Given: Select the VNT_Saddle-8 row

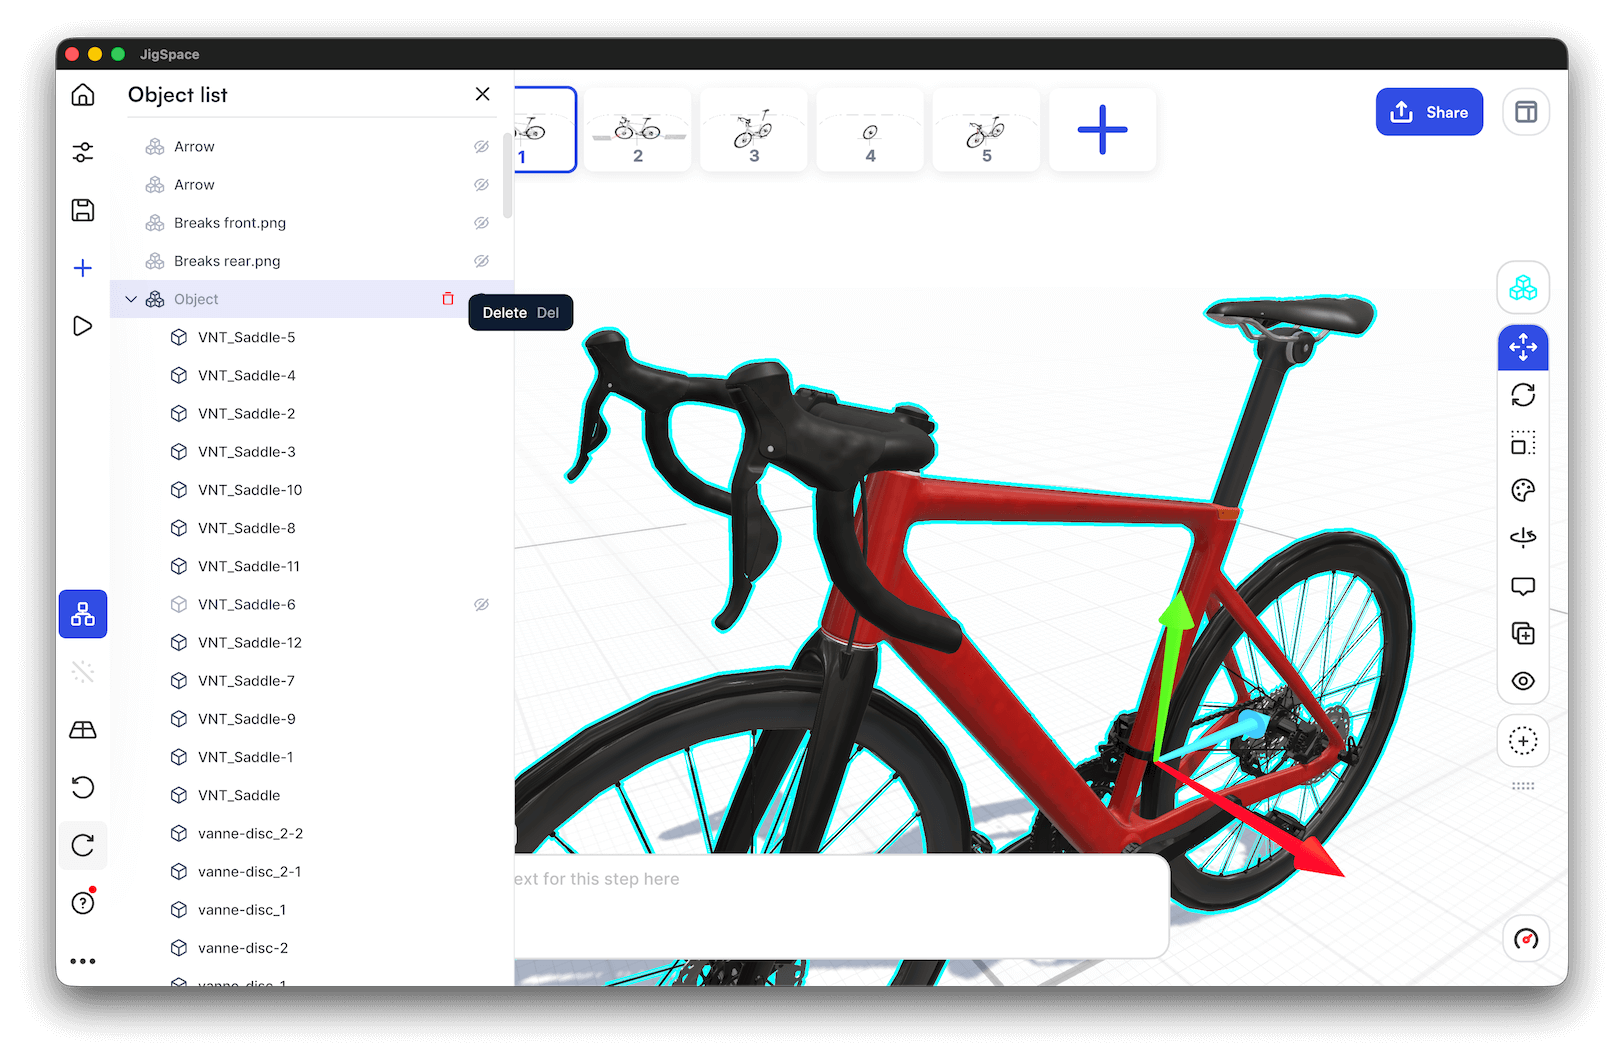Looking at the screenshot, I should (x=312, y=528).
